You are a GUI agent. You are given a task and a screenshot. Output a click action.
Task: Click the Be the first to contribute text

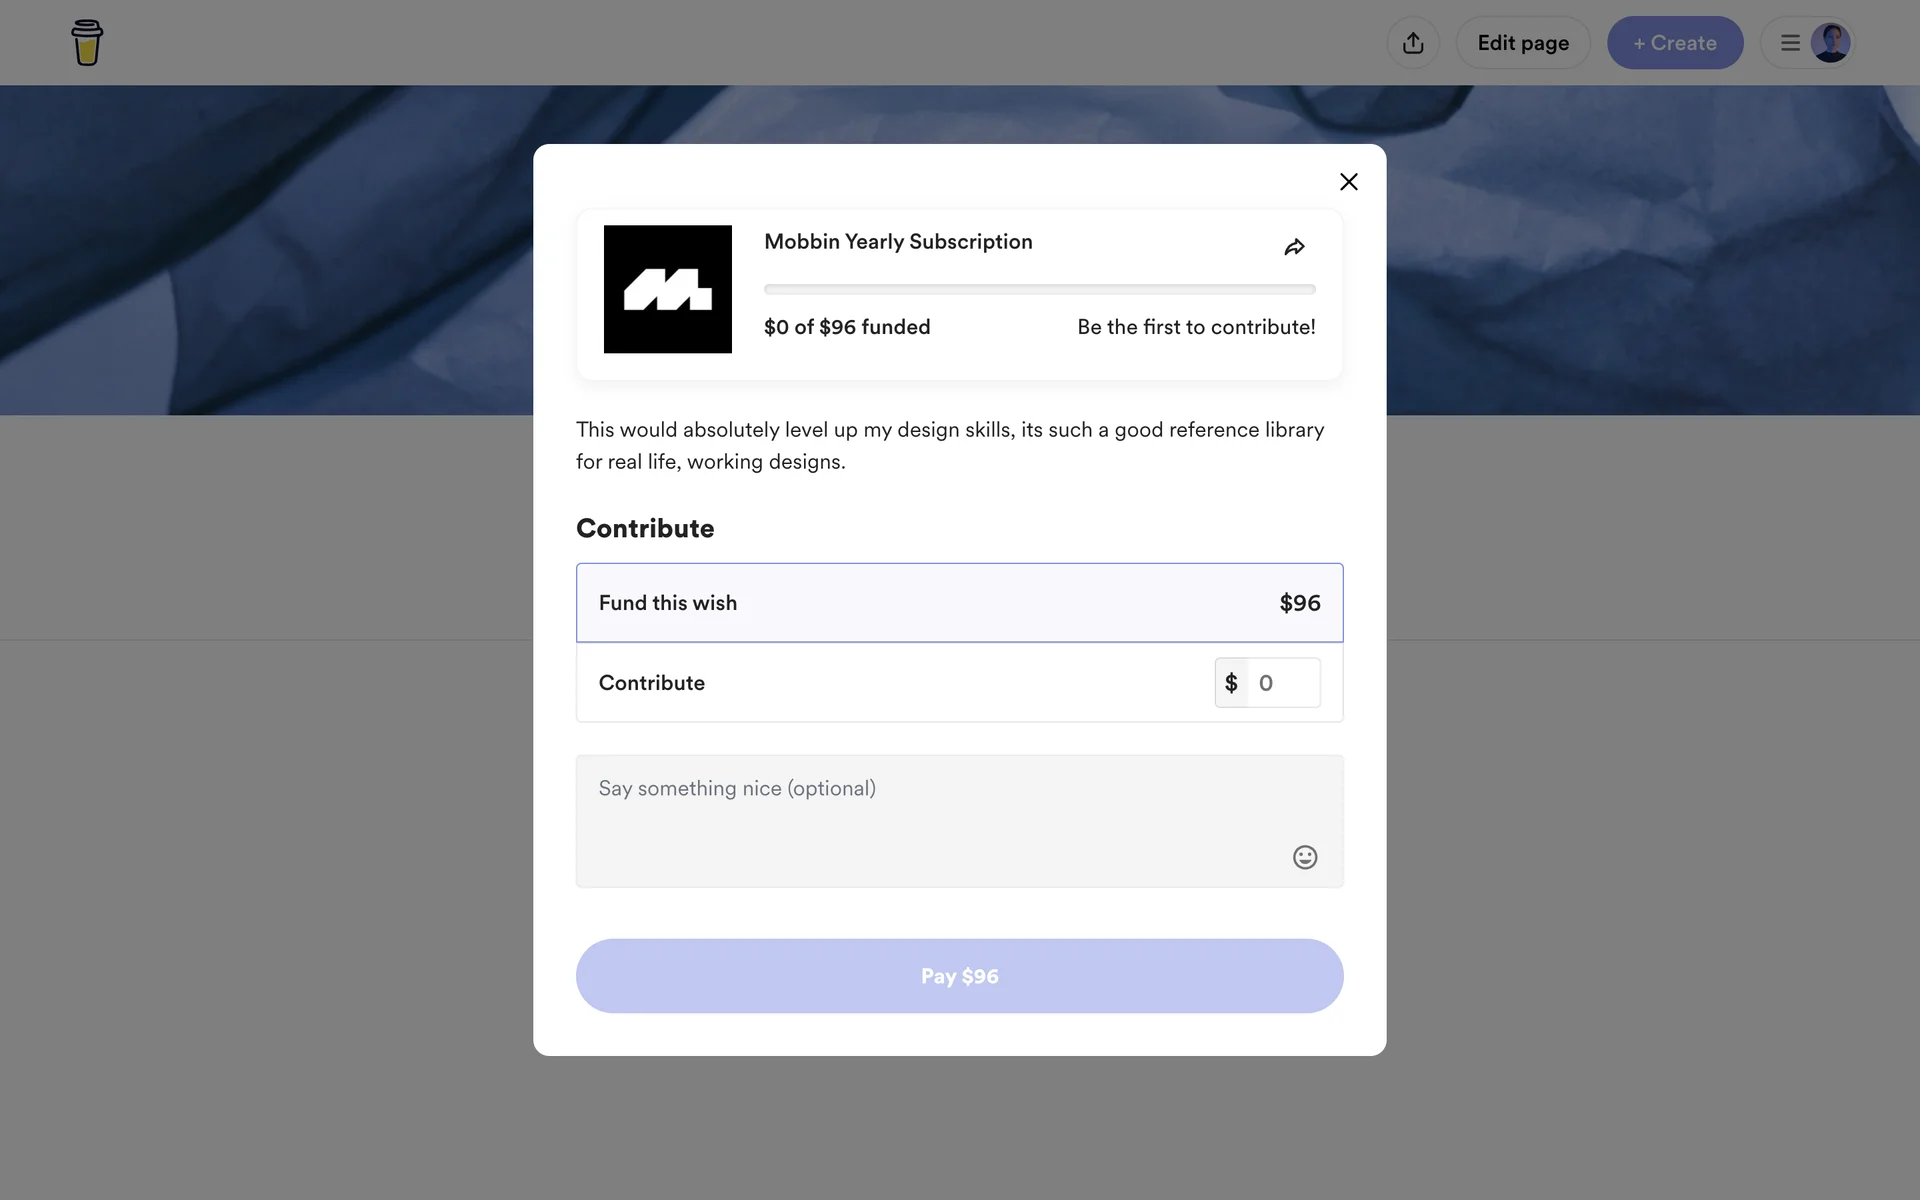[x=1196, y=327]
